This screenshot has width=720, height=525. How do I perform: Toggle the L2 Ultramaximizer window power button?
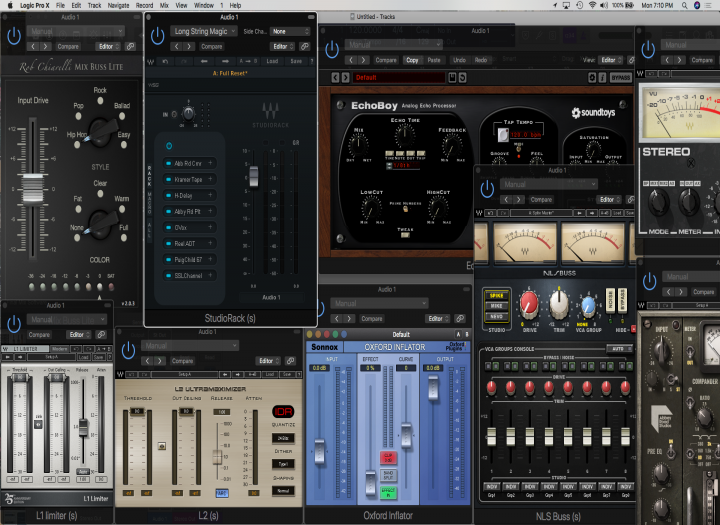tap(128, 350)
